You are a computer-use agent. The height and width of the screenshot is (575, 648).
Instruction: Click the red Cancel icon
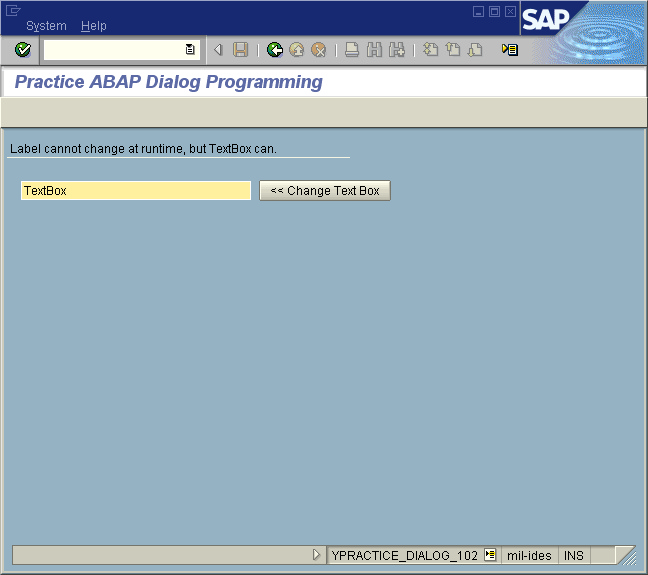[x=319, y=50]
